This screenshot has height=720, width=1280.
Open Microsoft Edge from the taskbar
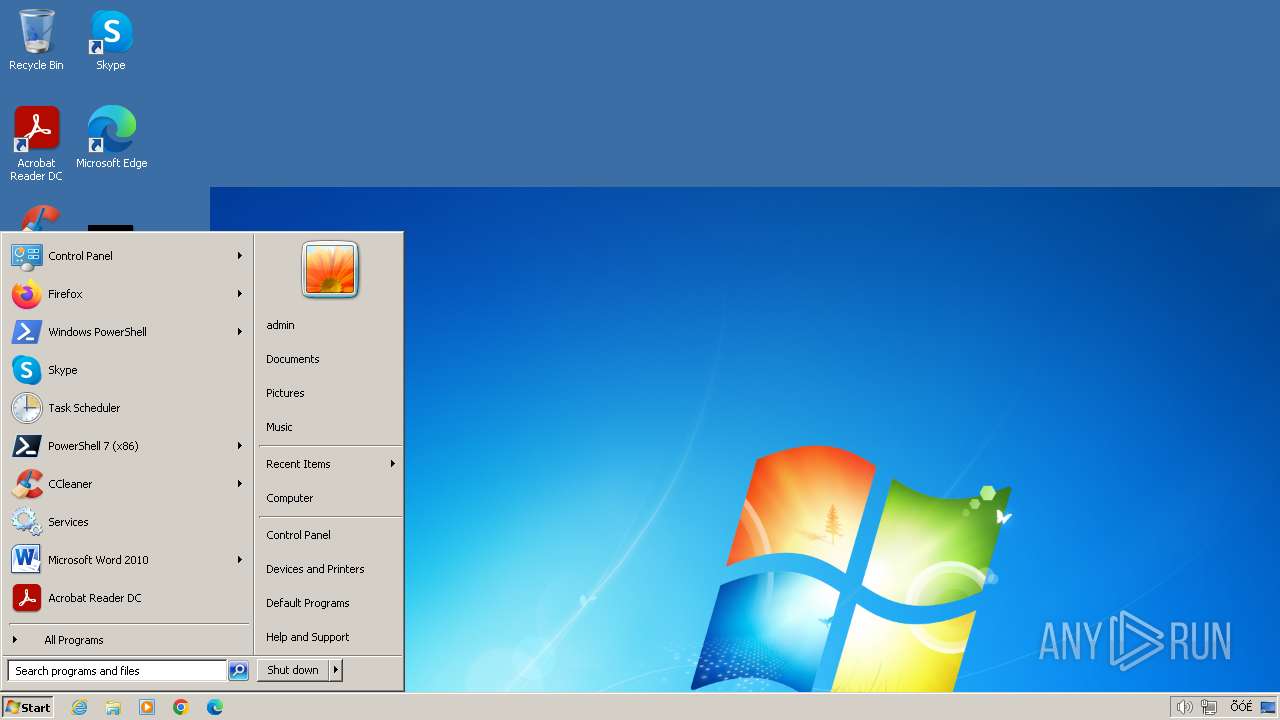point(215,707)
